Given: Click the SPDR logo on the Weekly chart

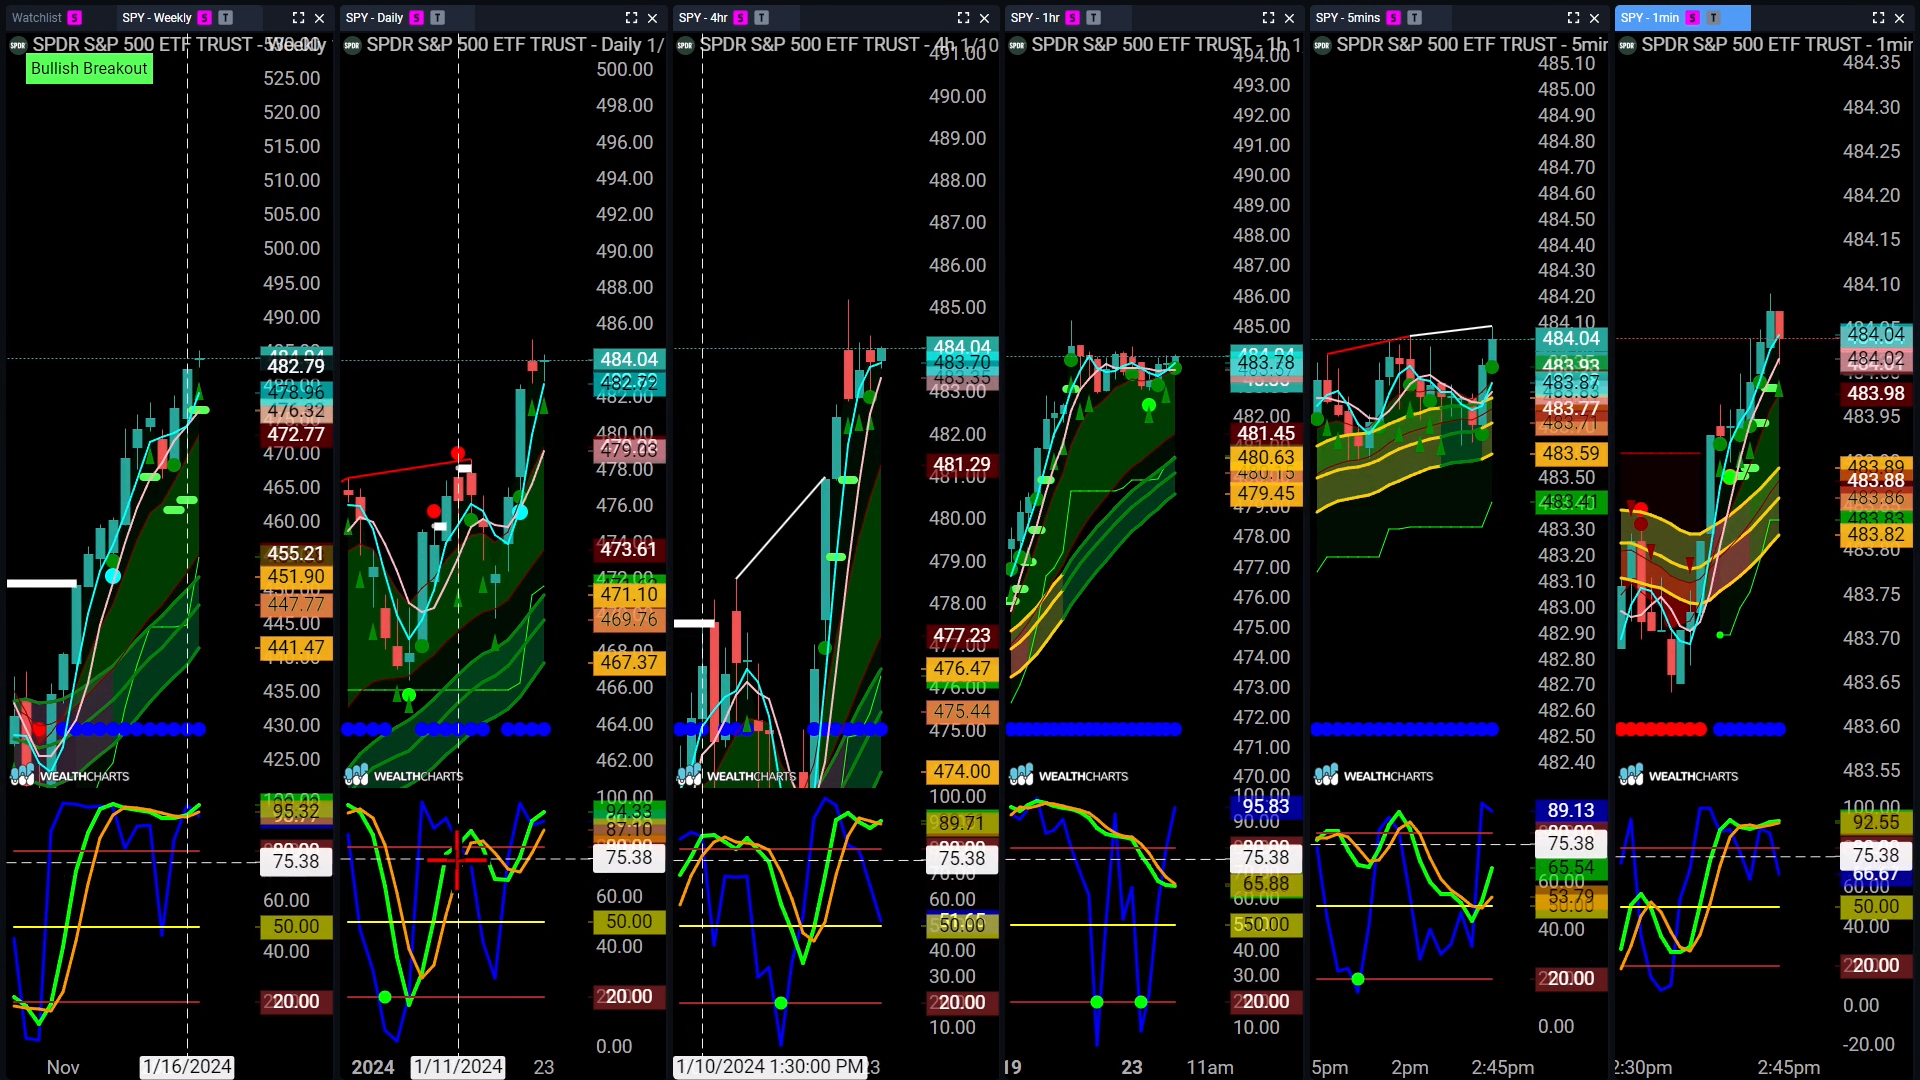Looking at the screenshot, I should (x=18, y=45).
